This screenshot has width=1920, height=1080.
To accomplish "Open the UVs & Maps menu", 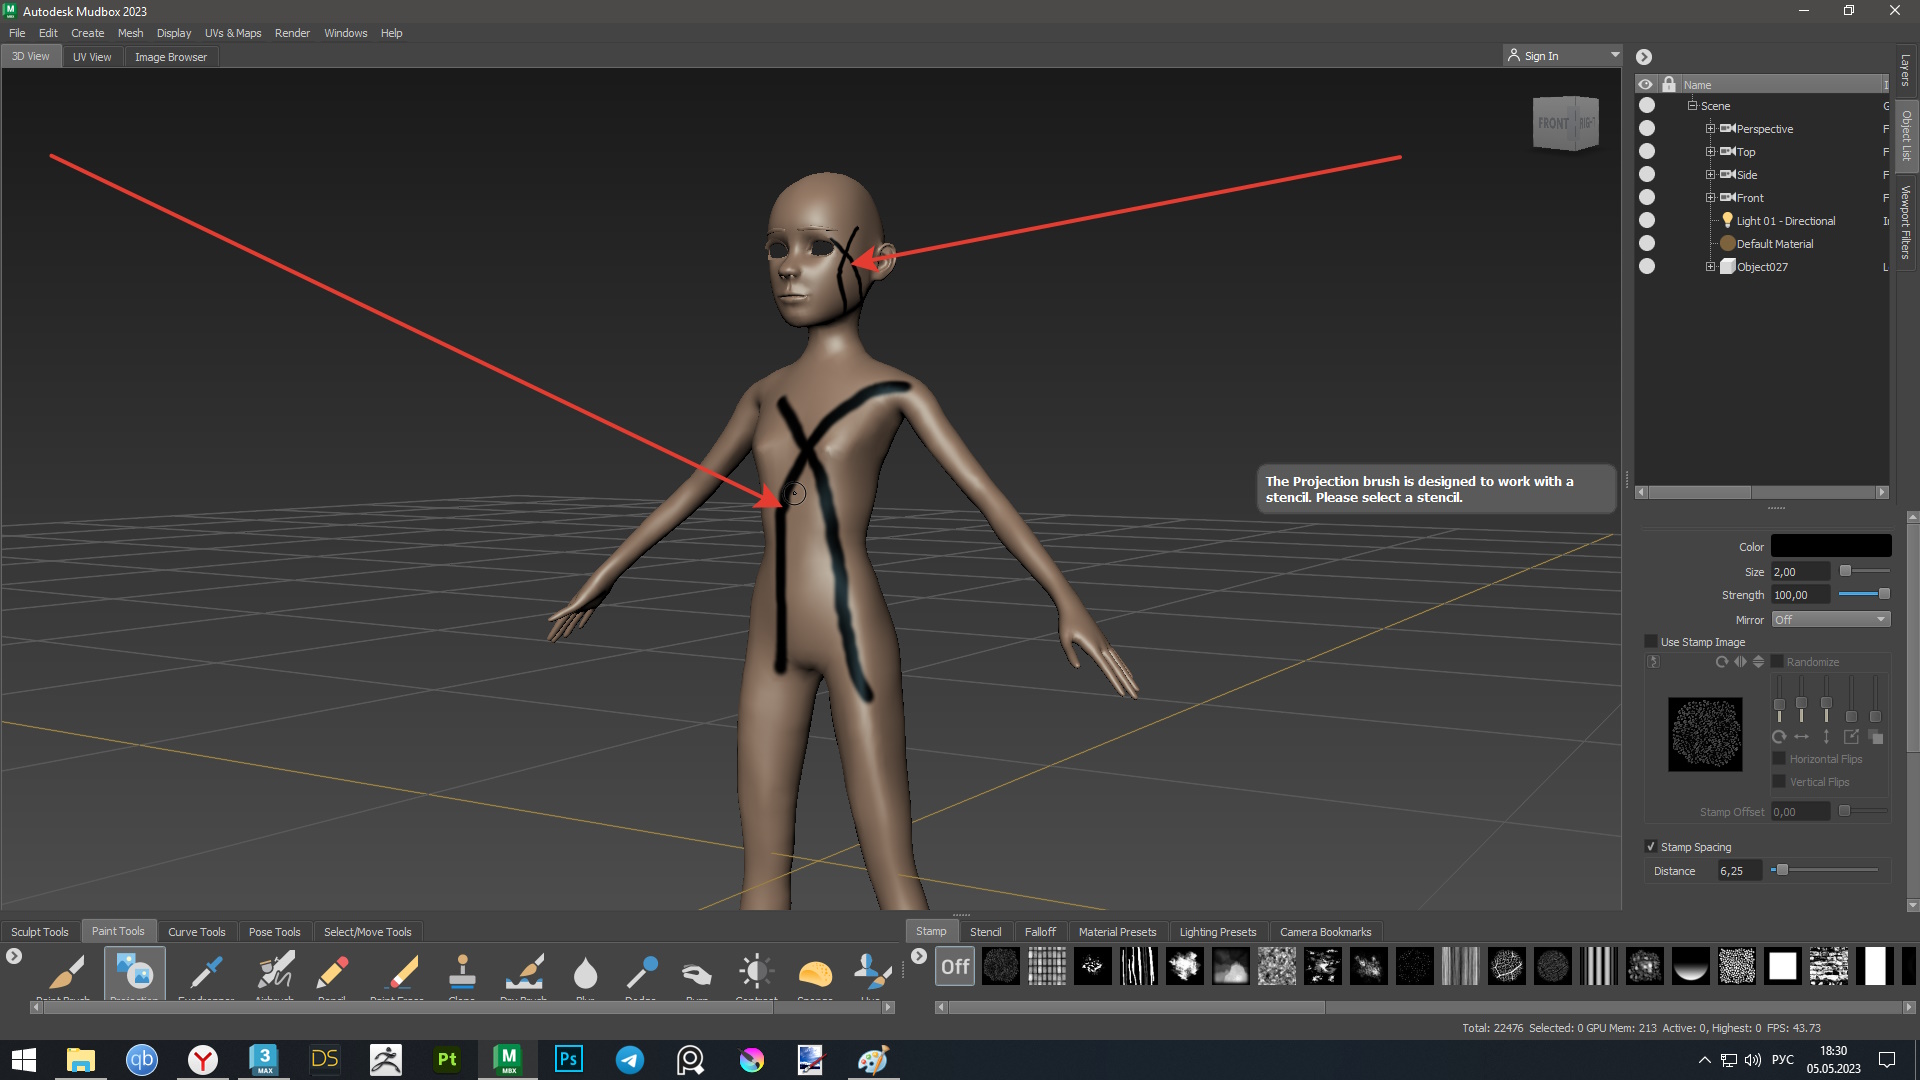I will [233, 33].
